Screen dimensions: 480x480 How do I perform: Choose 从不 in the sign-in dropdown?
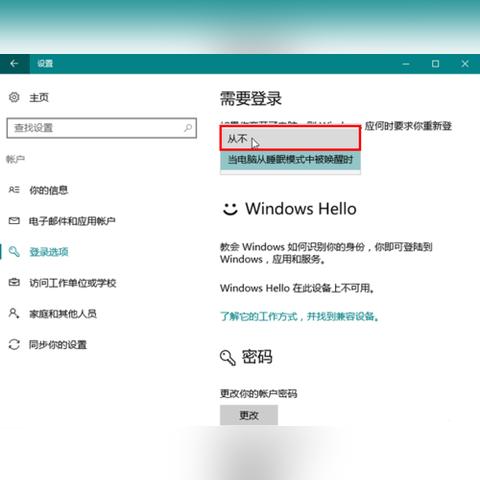point(290,138)
